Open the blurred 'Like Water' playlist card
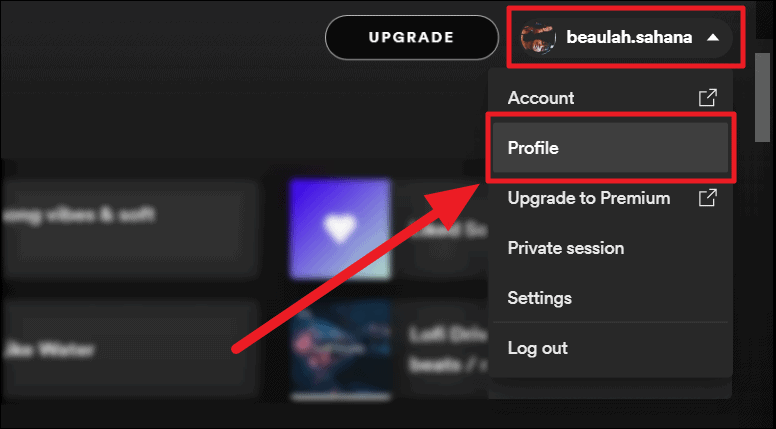Viewport: 776px width, 429px height. [x=130, y=350]
